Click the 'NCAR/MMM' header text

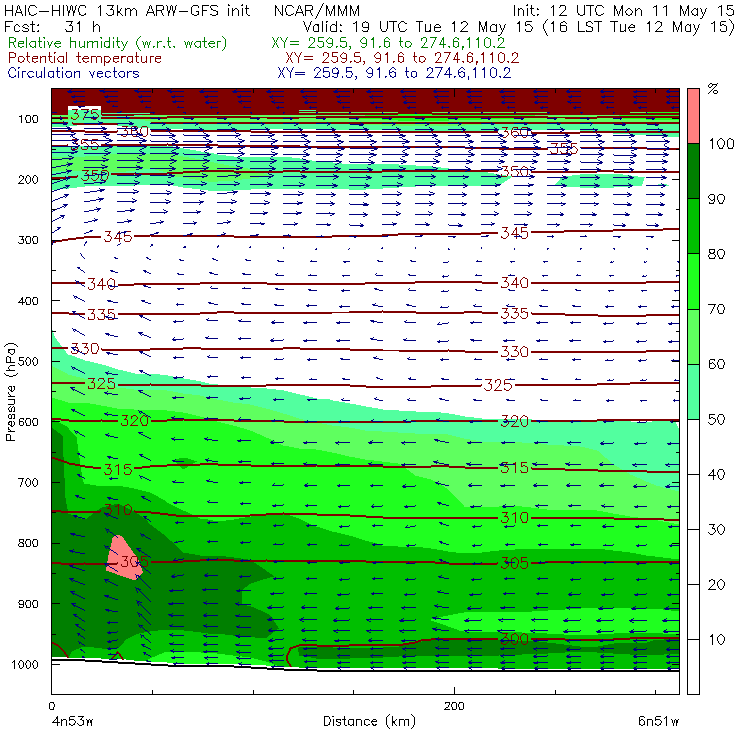[317, 11]
